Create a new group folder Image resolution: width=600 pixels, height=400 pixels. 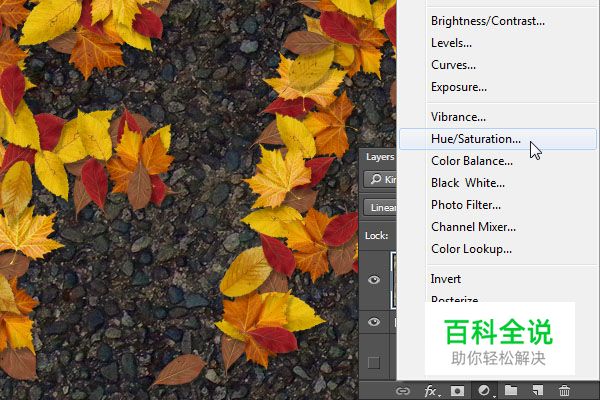[x=511, y=390]
